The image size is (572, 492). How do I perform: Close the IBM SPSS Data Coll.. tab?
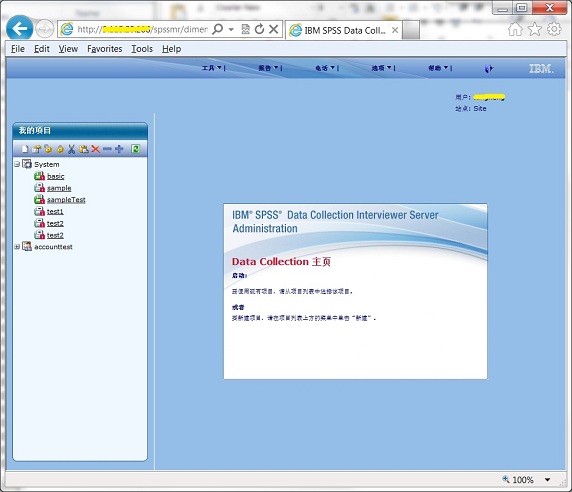[x=395, y=30]
